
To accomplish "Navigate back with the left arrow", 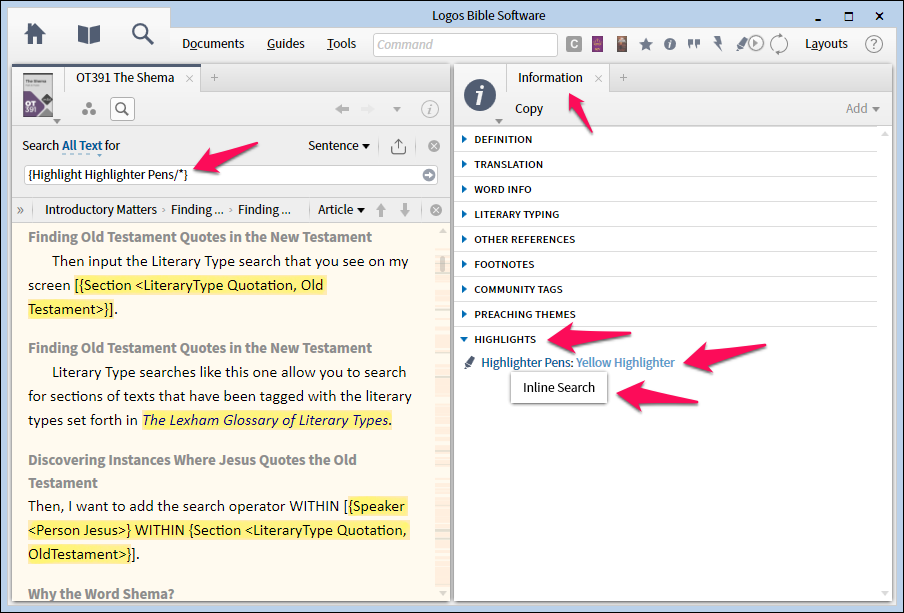I will click(x=342, y=109).
